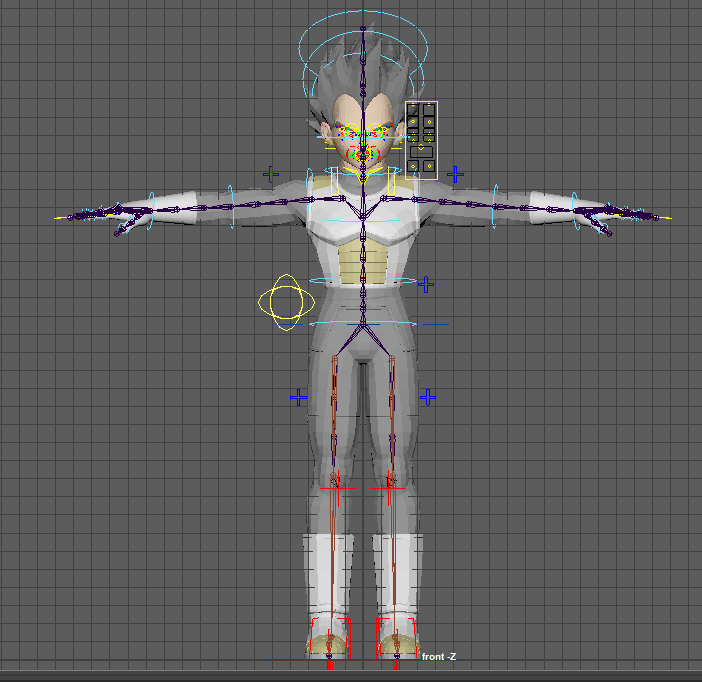
Task: Select yellow fingertip pole end on screen-right hand
Action: (663, 218)
